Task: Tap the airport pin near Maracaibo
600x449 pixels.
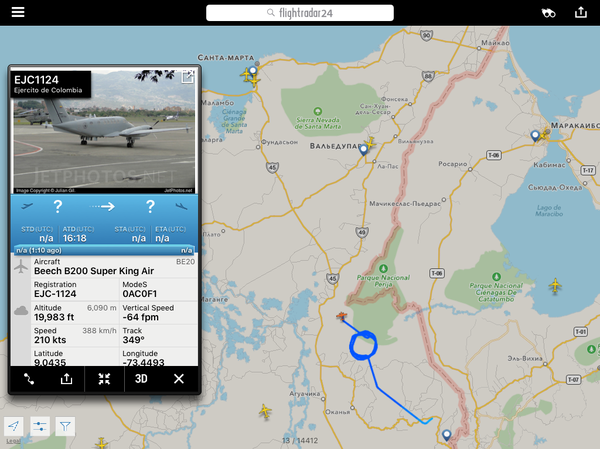Action: tap(535, 136)
